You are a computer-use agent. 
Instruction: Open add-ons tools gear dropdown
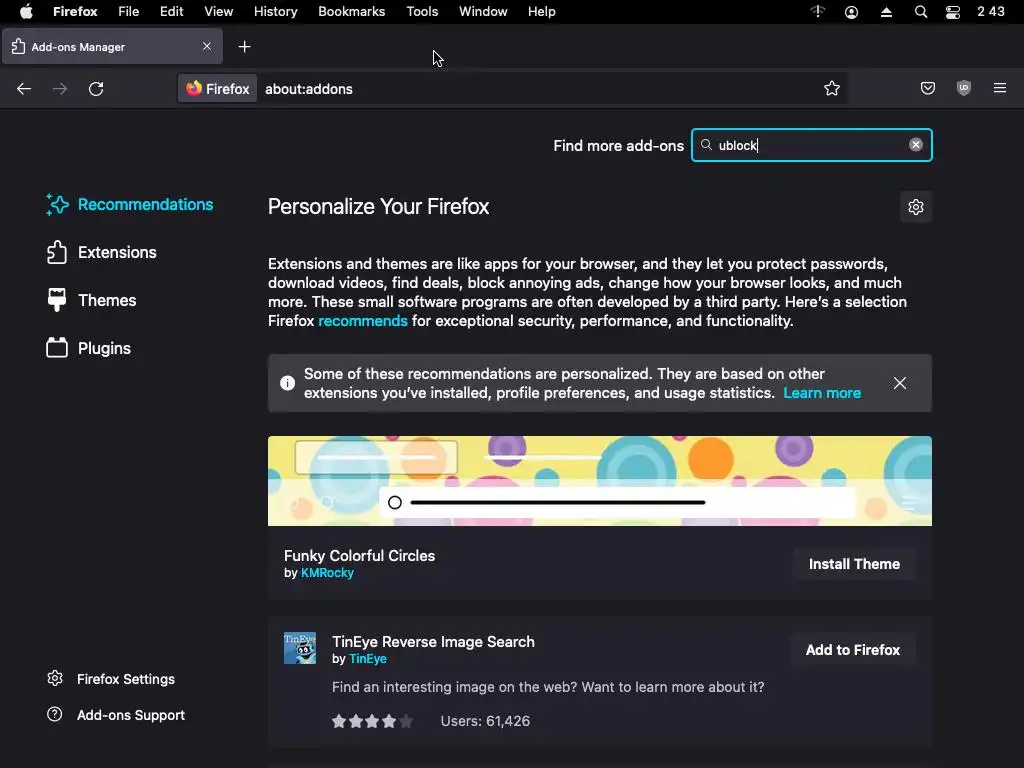915,207
